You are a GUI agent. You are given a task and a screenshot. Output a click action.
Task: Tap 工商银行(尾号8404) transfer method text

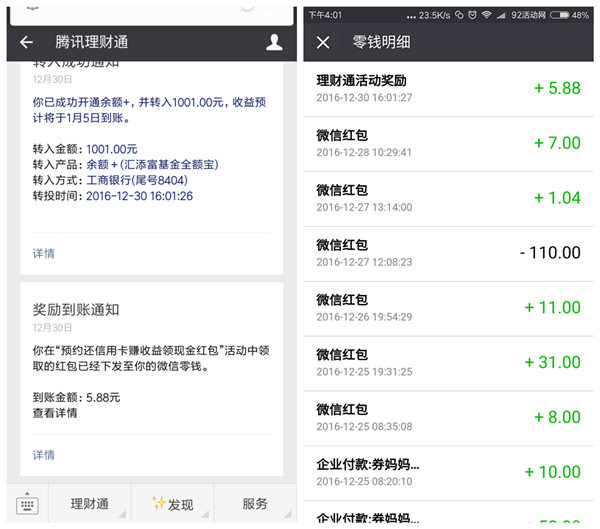click(137, 180)
